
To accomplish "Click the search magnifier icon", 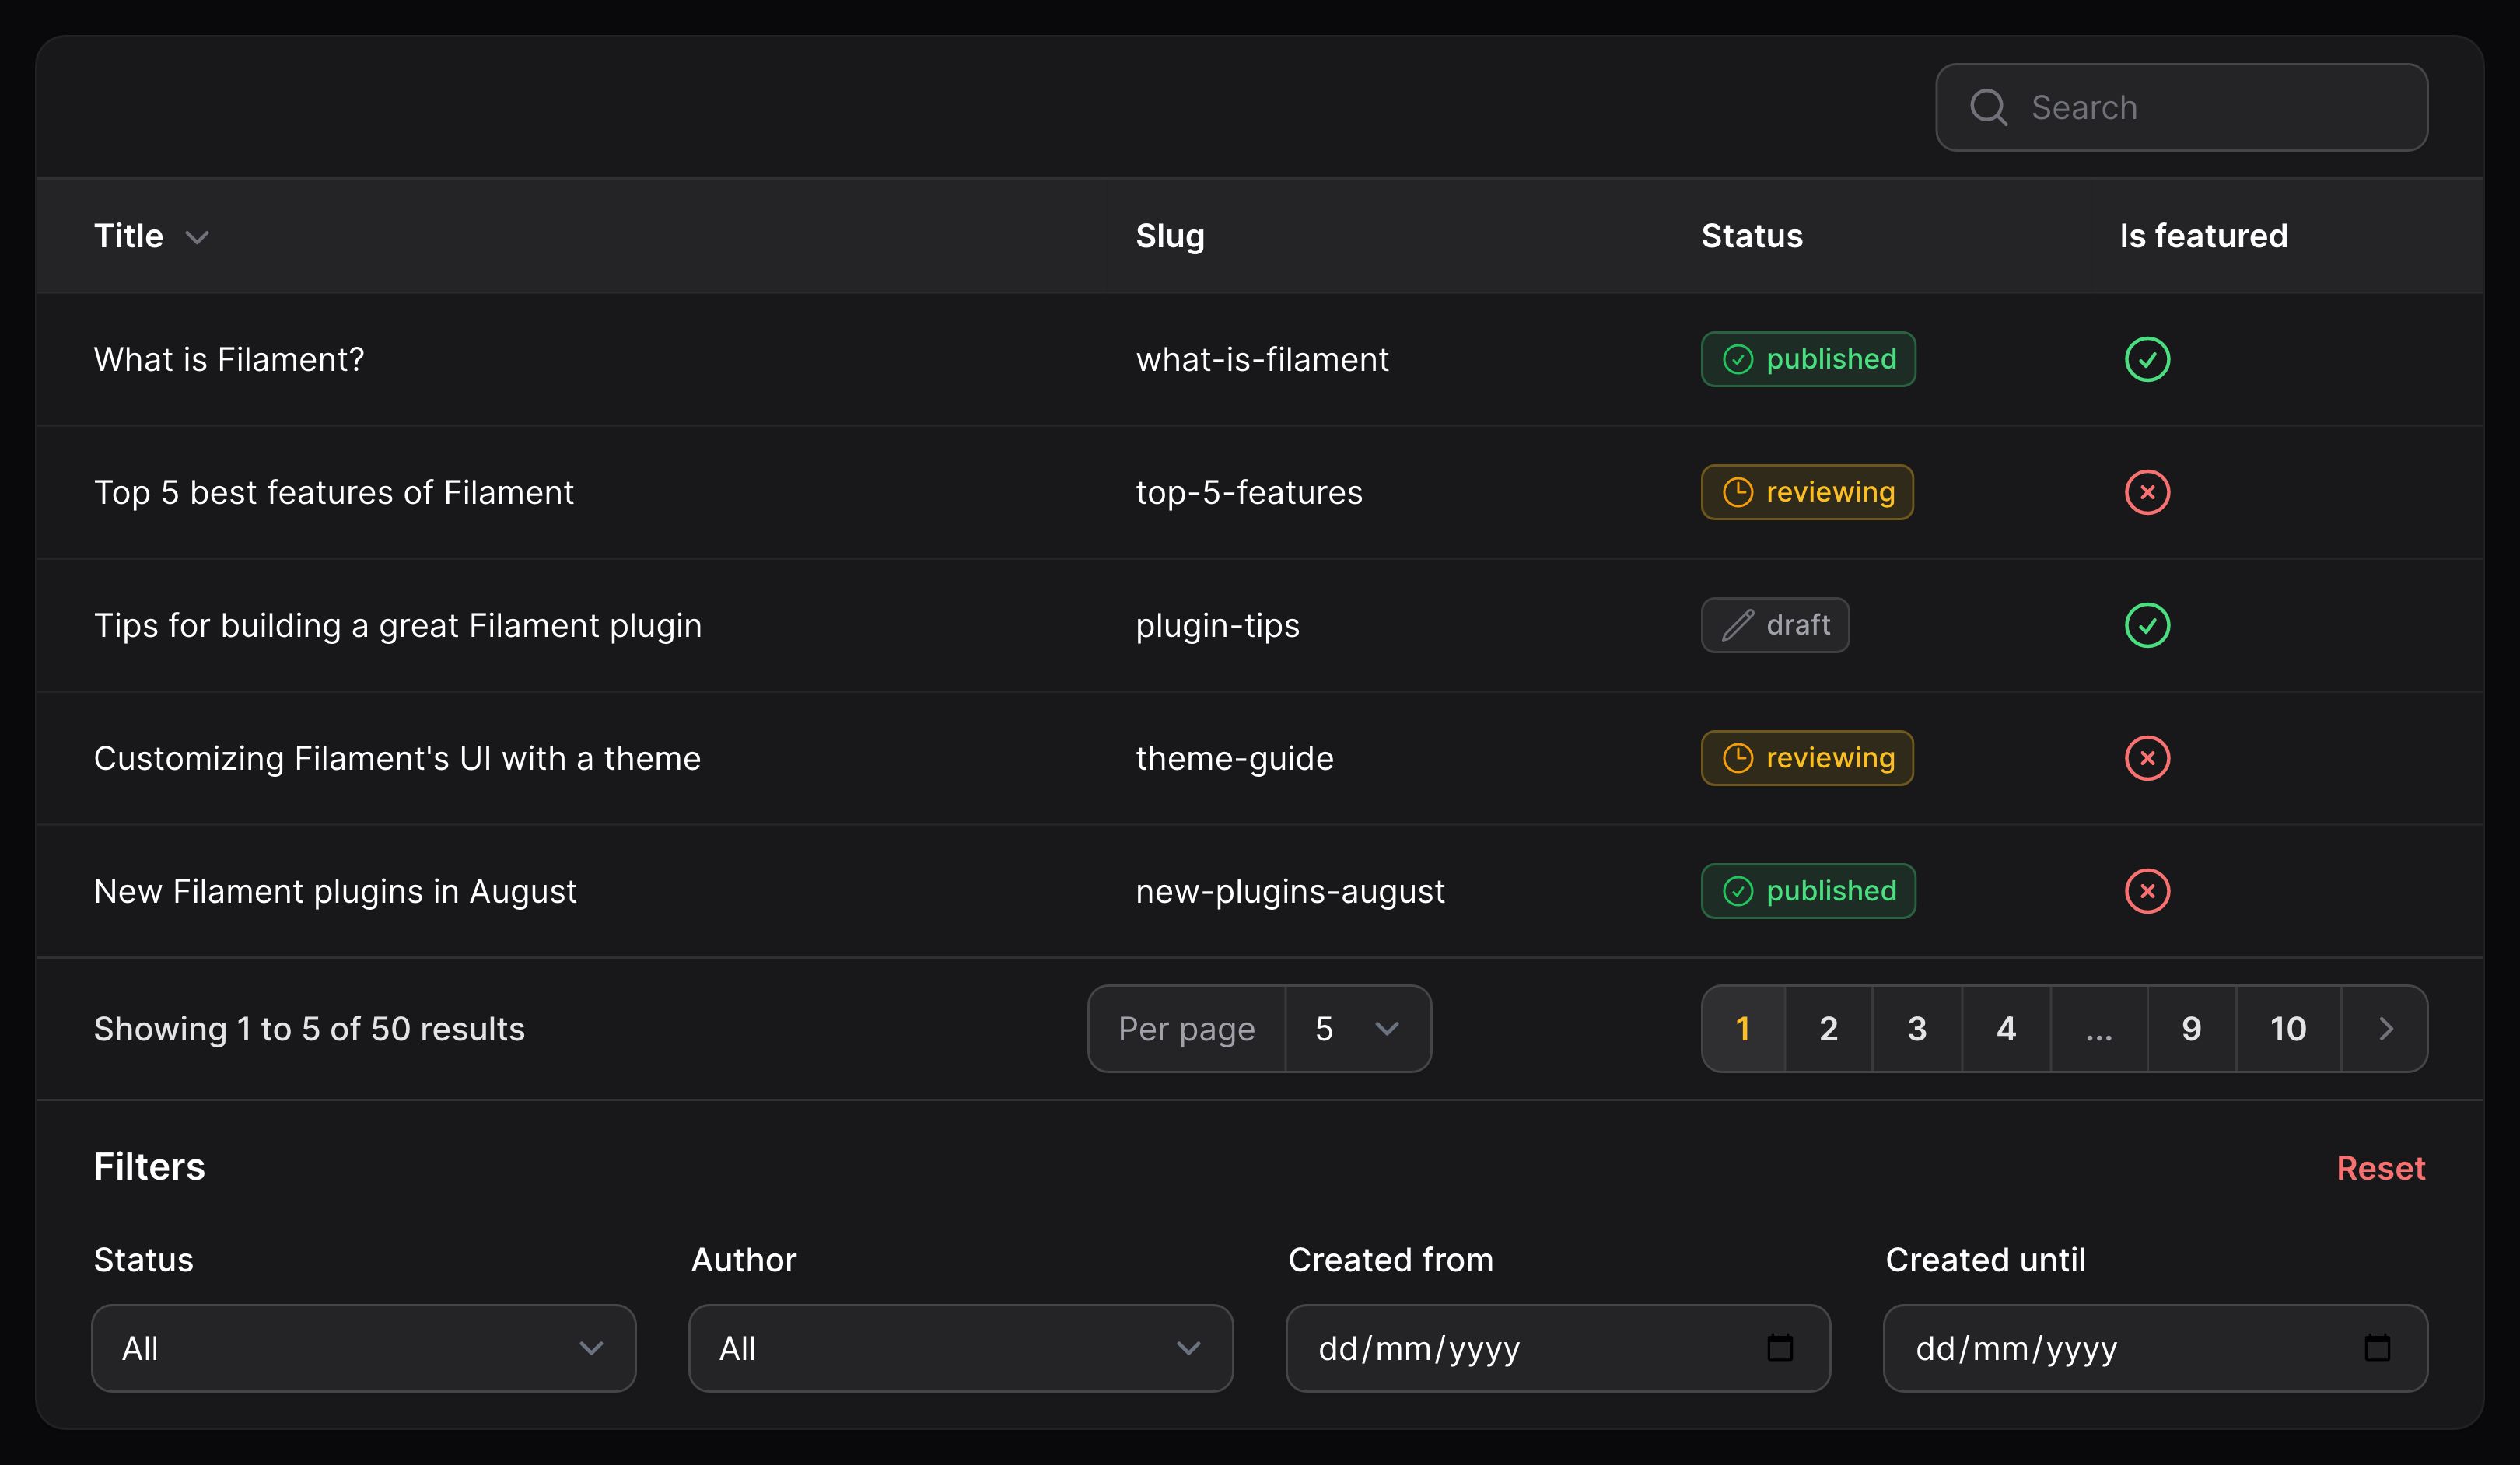I will click(x=1988, y=107).
